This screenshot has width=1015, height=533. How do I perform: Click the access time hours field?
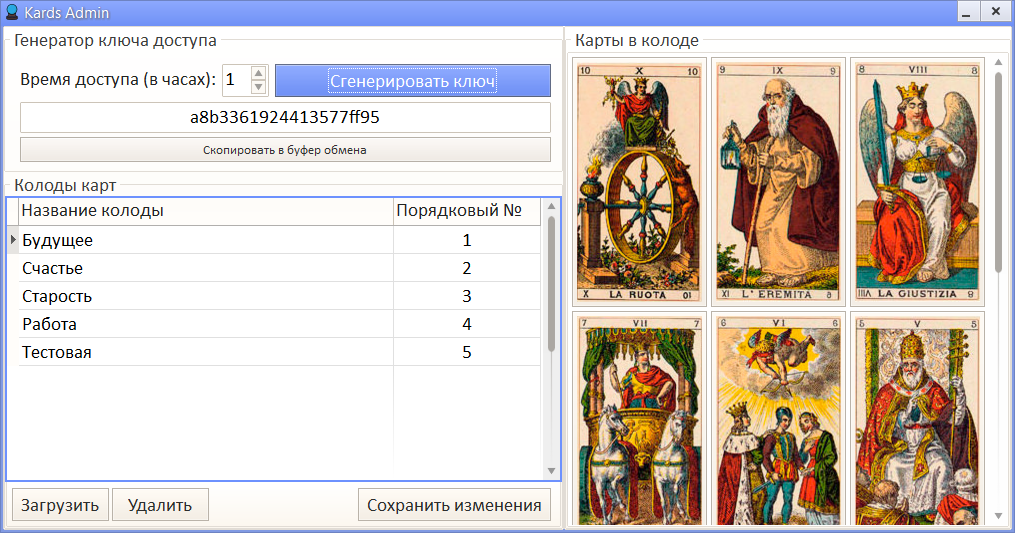click(237, 80)
